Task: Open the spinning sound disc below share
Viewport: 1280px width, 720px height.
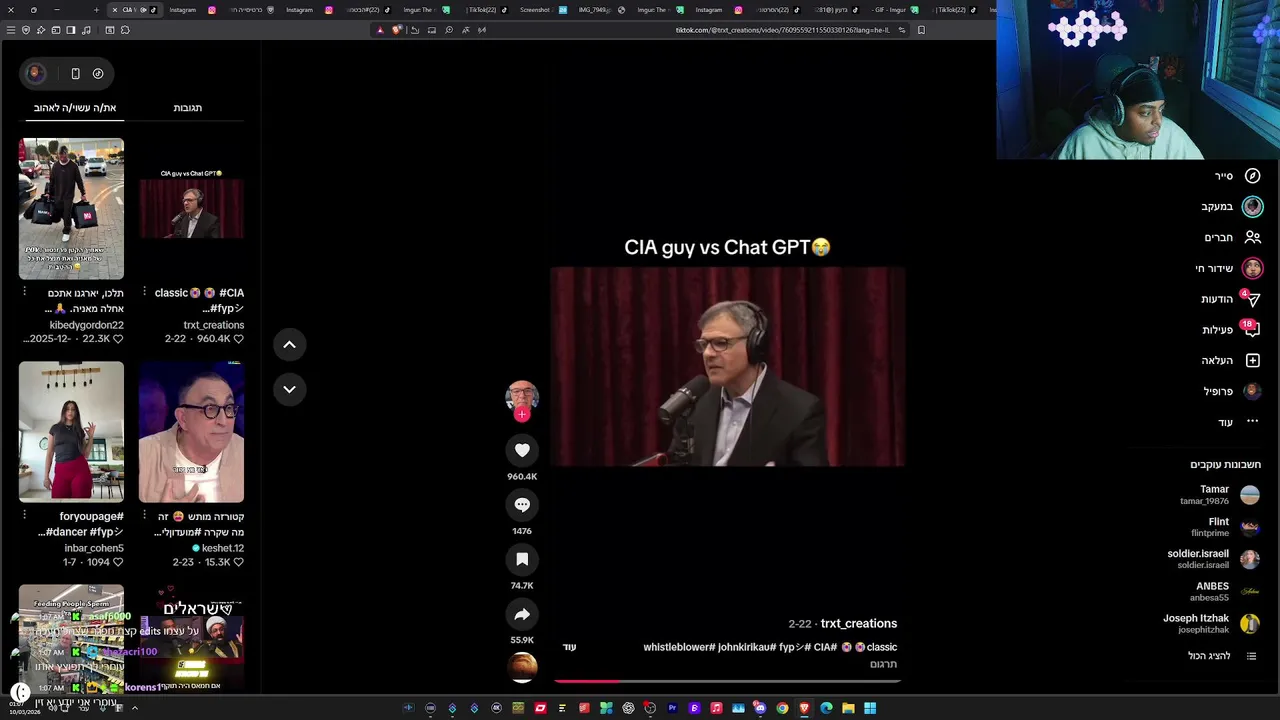Action: click(522, 666)
